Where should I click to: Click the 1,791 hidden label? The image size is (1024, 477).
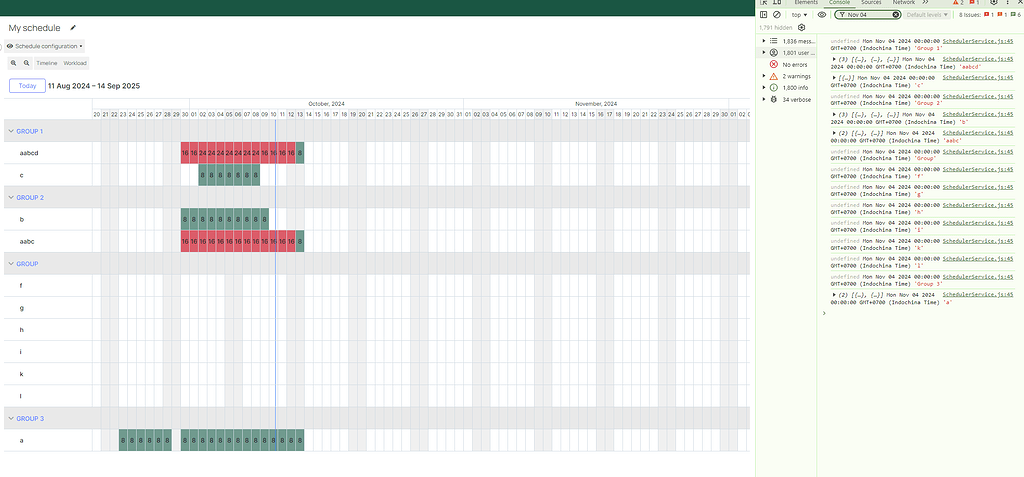(x=775, y=27)
